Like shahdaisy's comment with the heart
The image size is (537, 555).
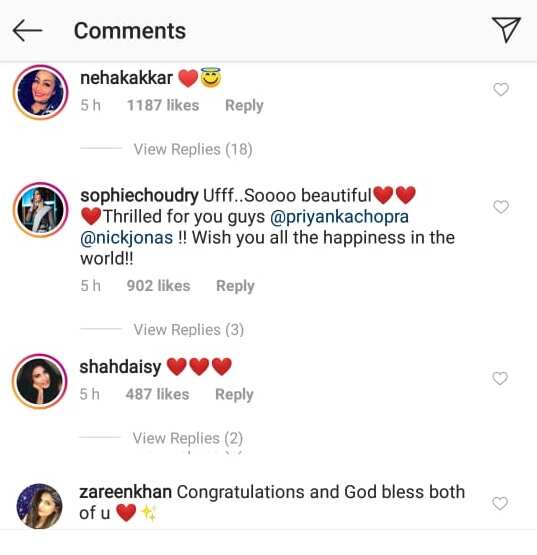tap(500, 379)
